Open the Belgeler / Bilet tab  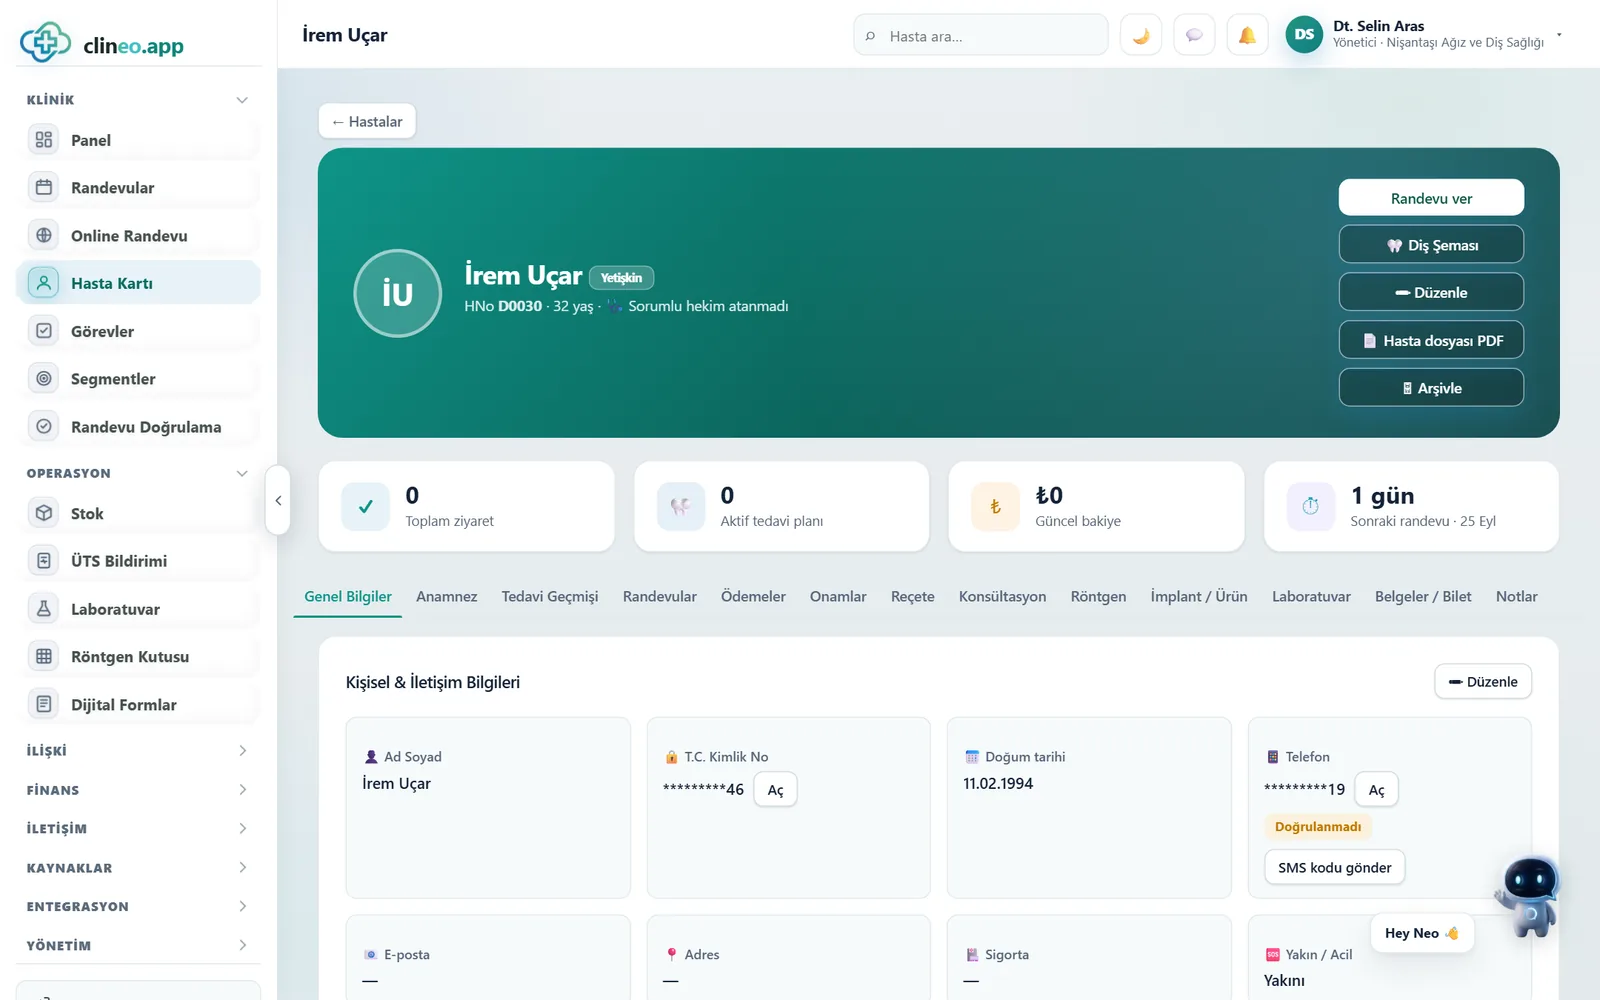click(x=1423, y=596)
